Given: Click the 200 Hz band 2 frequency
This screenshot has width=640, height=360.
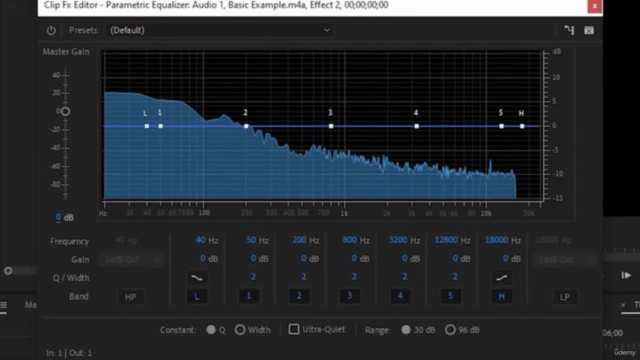Looking at the screenshot, I should [299, 240].
